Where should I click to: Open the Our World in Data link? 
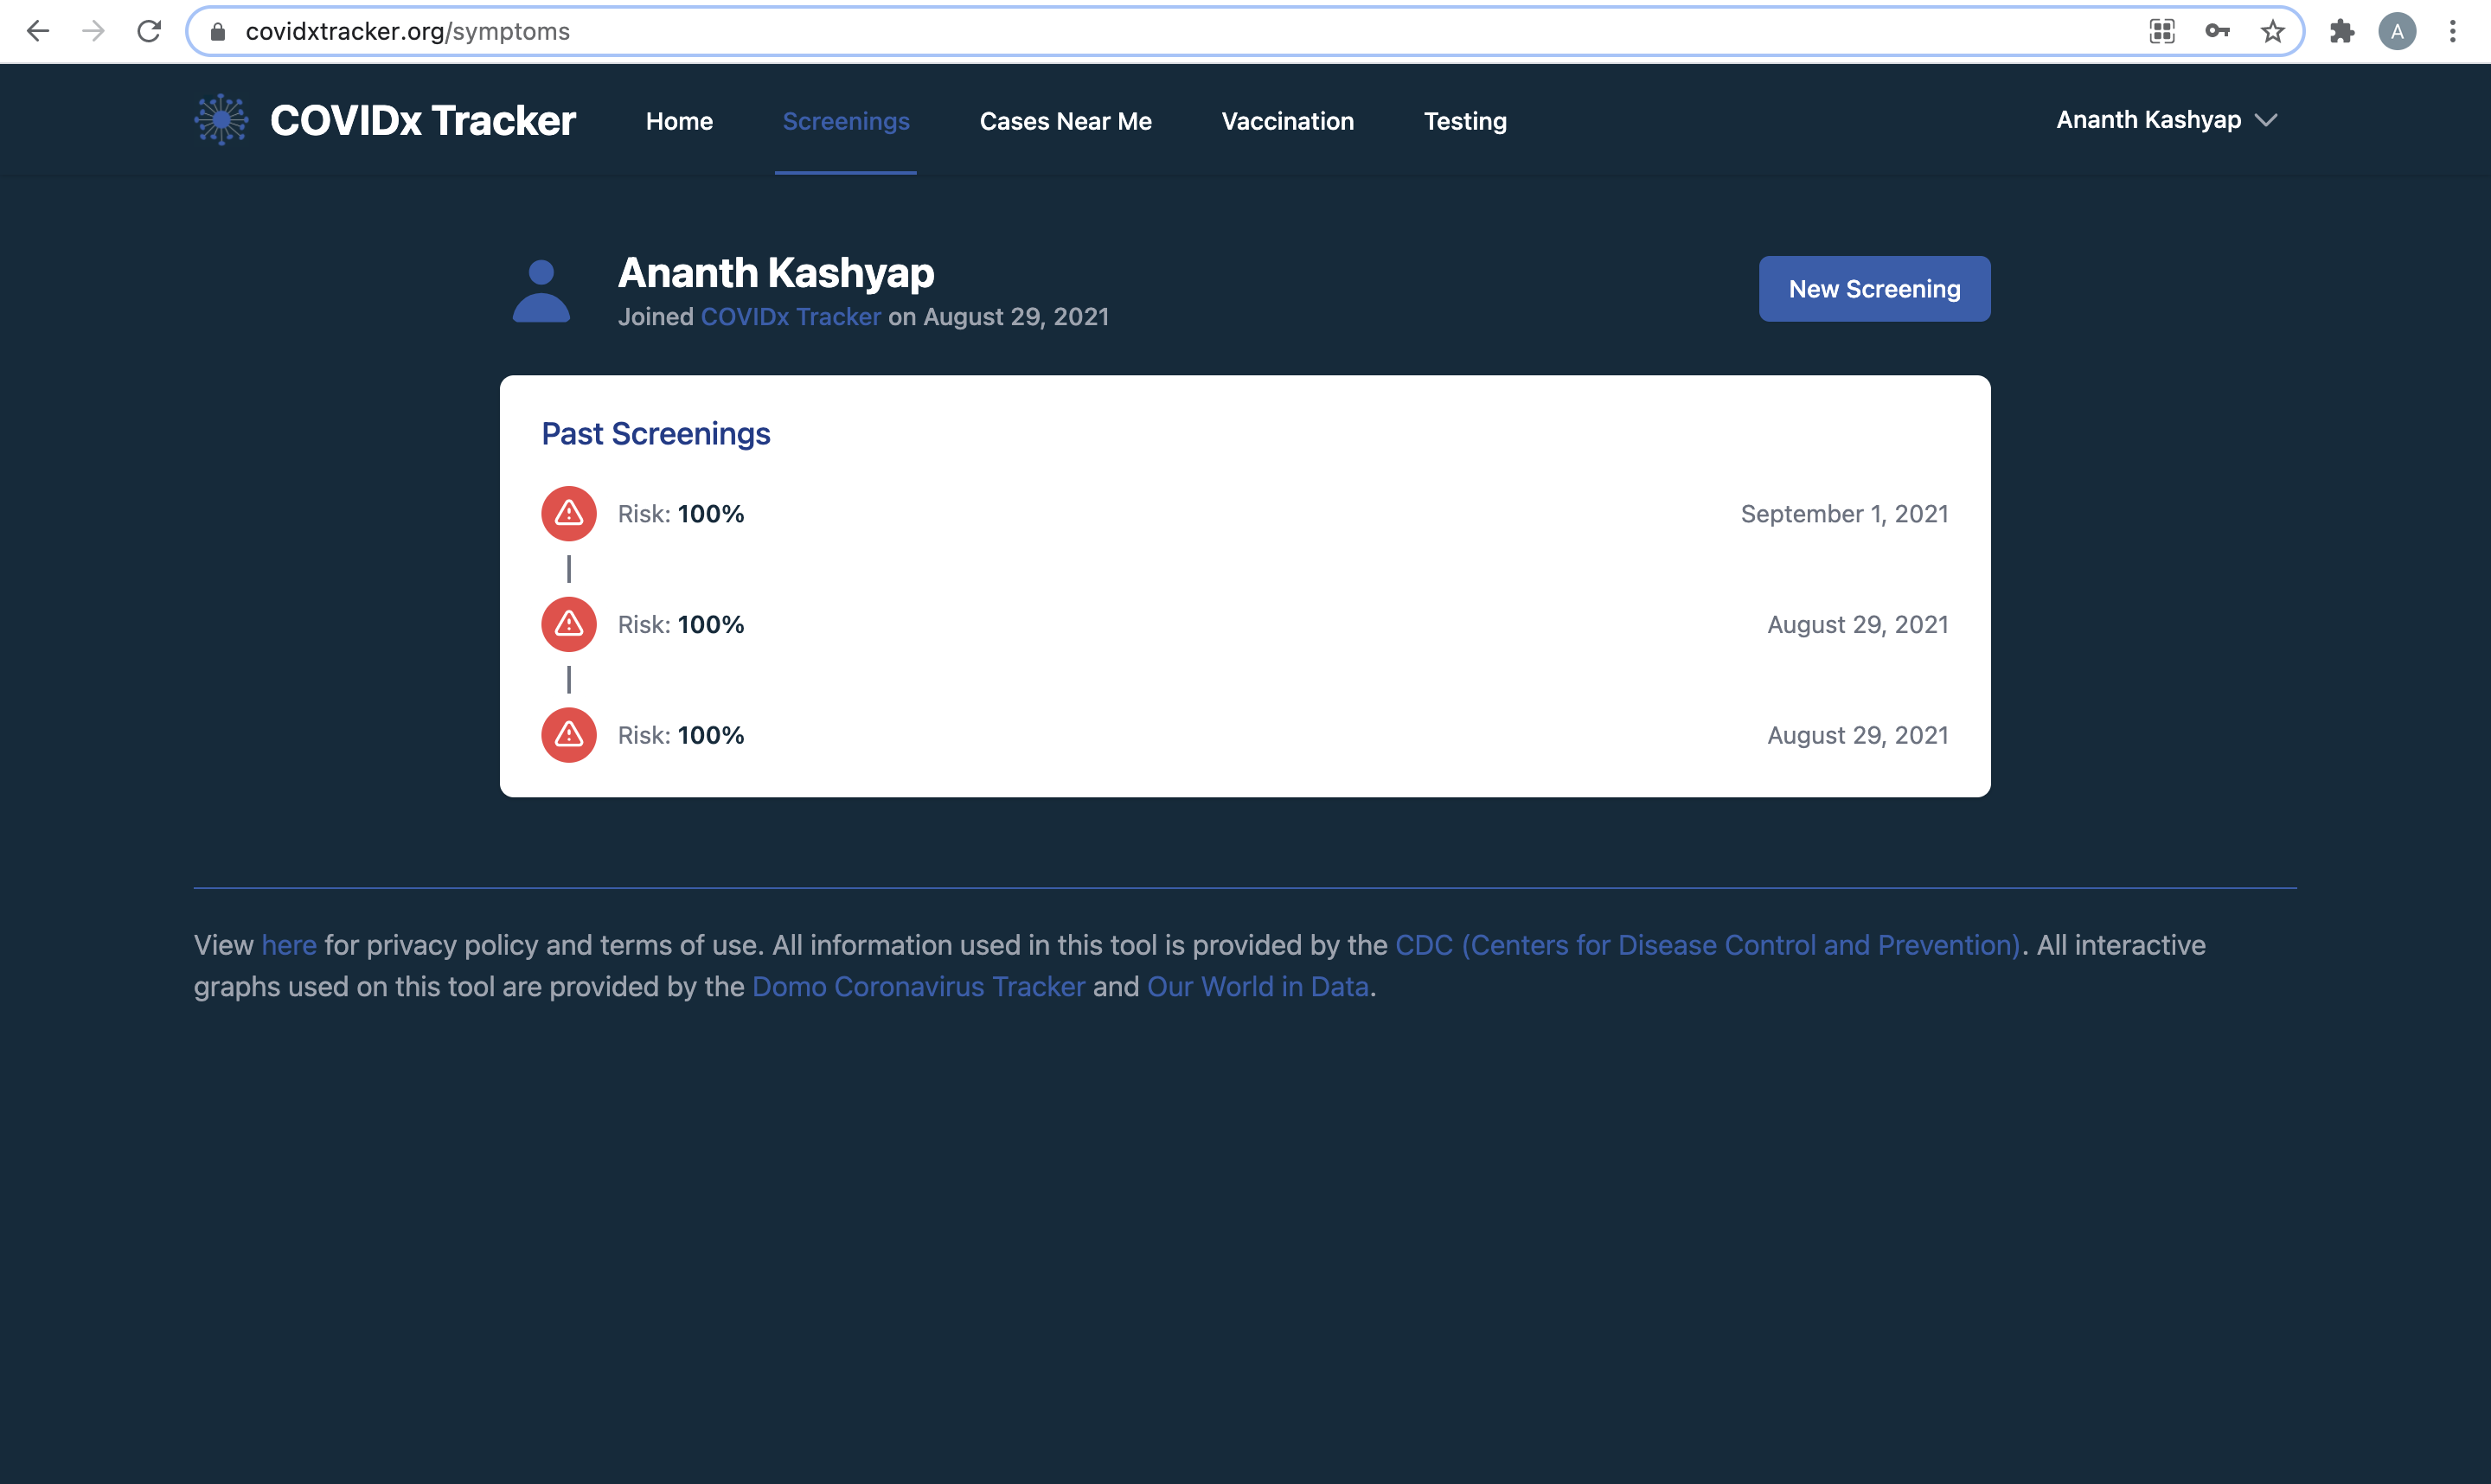1257,987
